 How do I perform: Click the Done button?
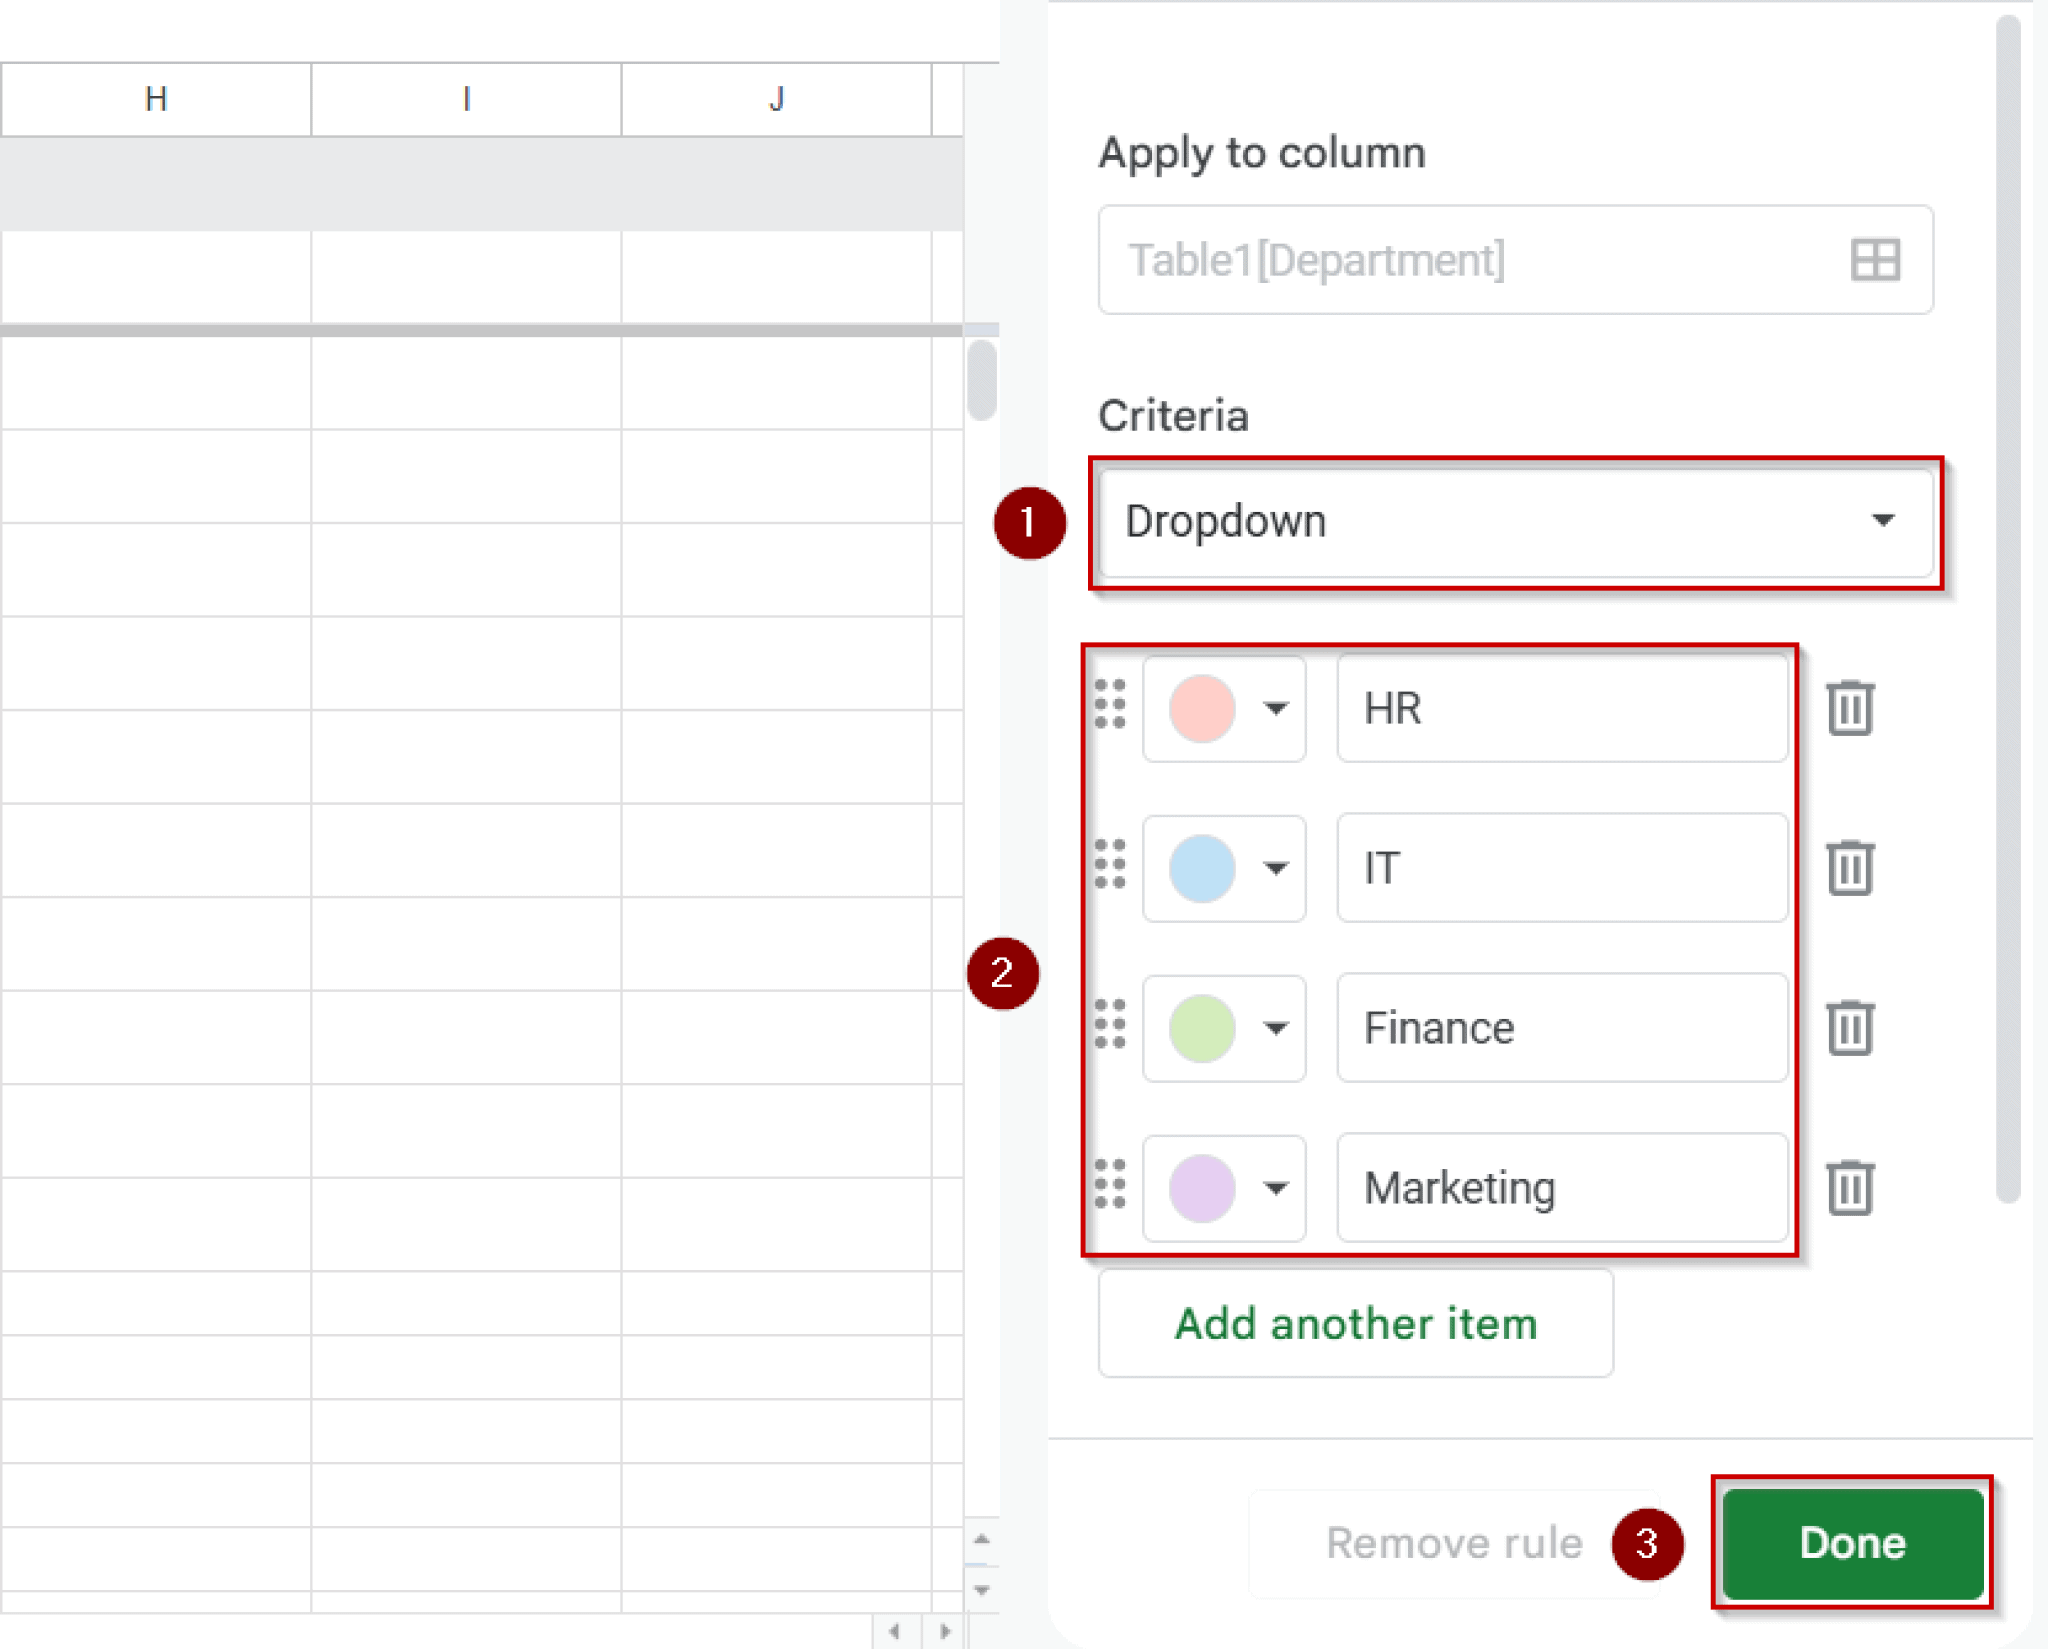pos(1852,1543)
